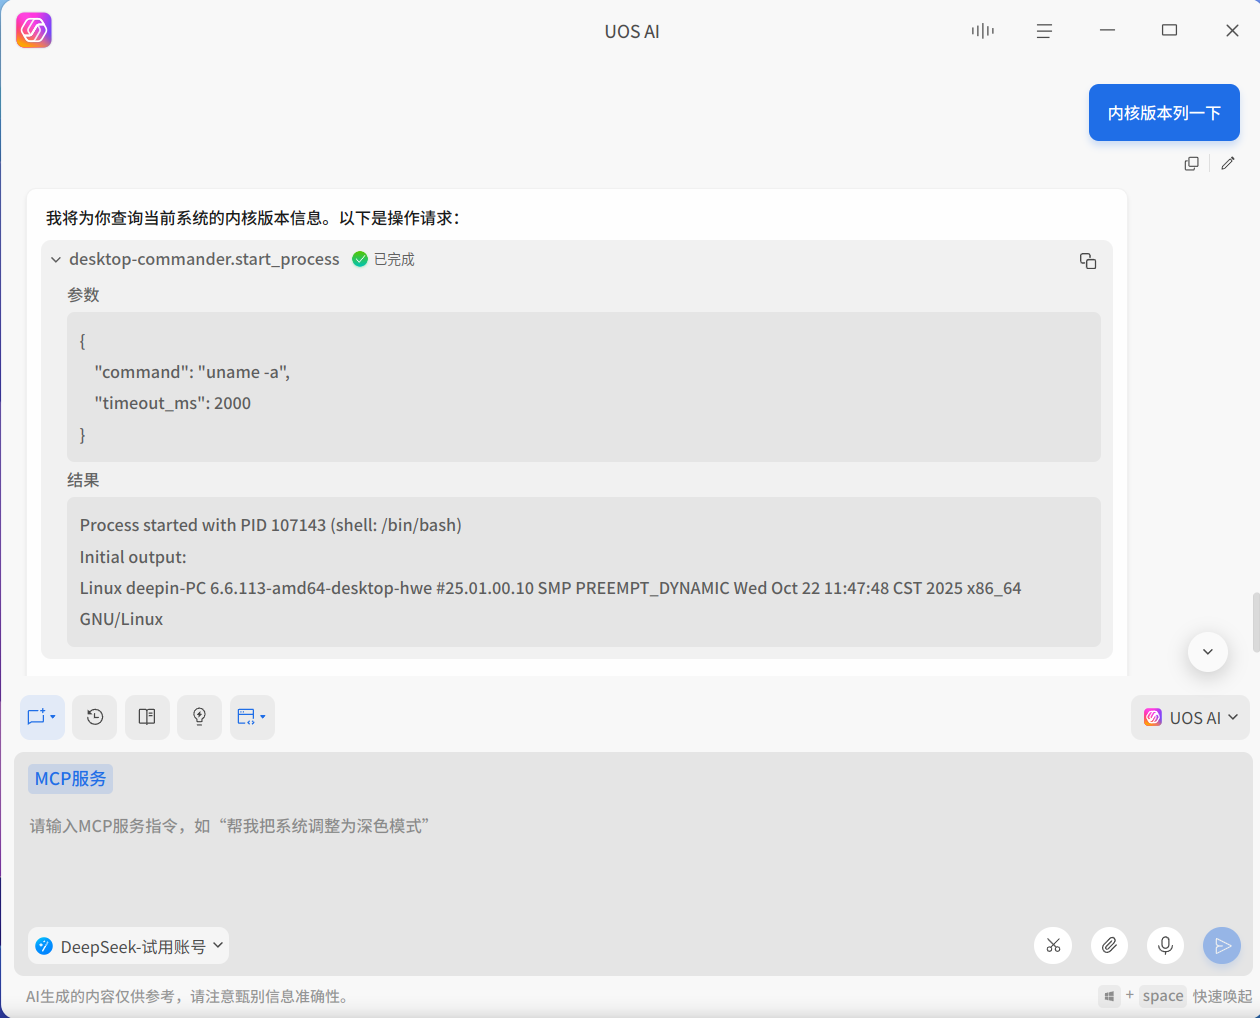
Task: Copy the sent user message
Action: click(1191, 164)
